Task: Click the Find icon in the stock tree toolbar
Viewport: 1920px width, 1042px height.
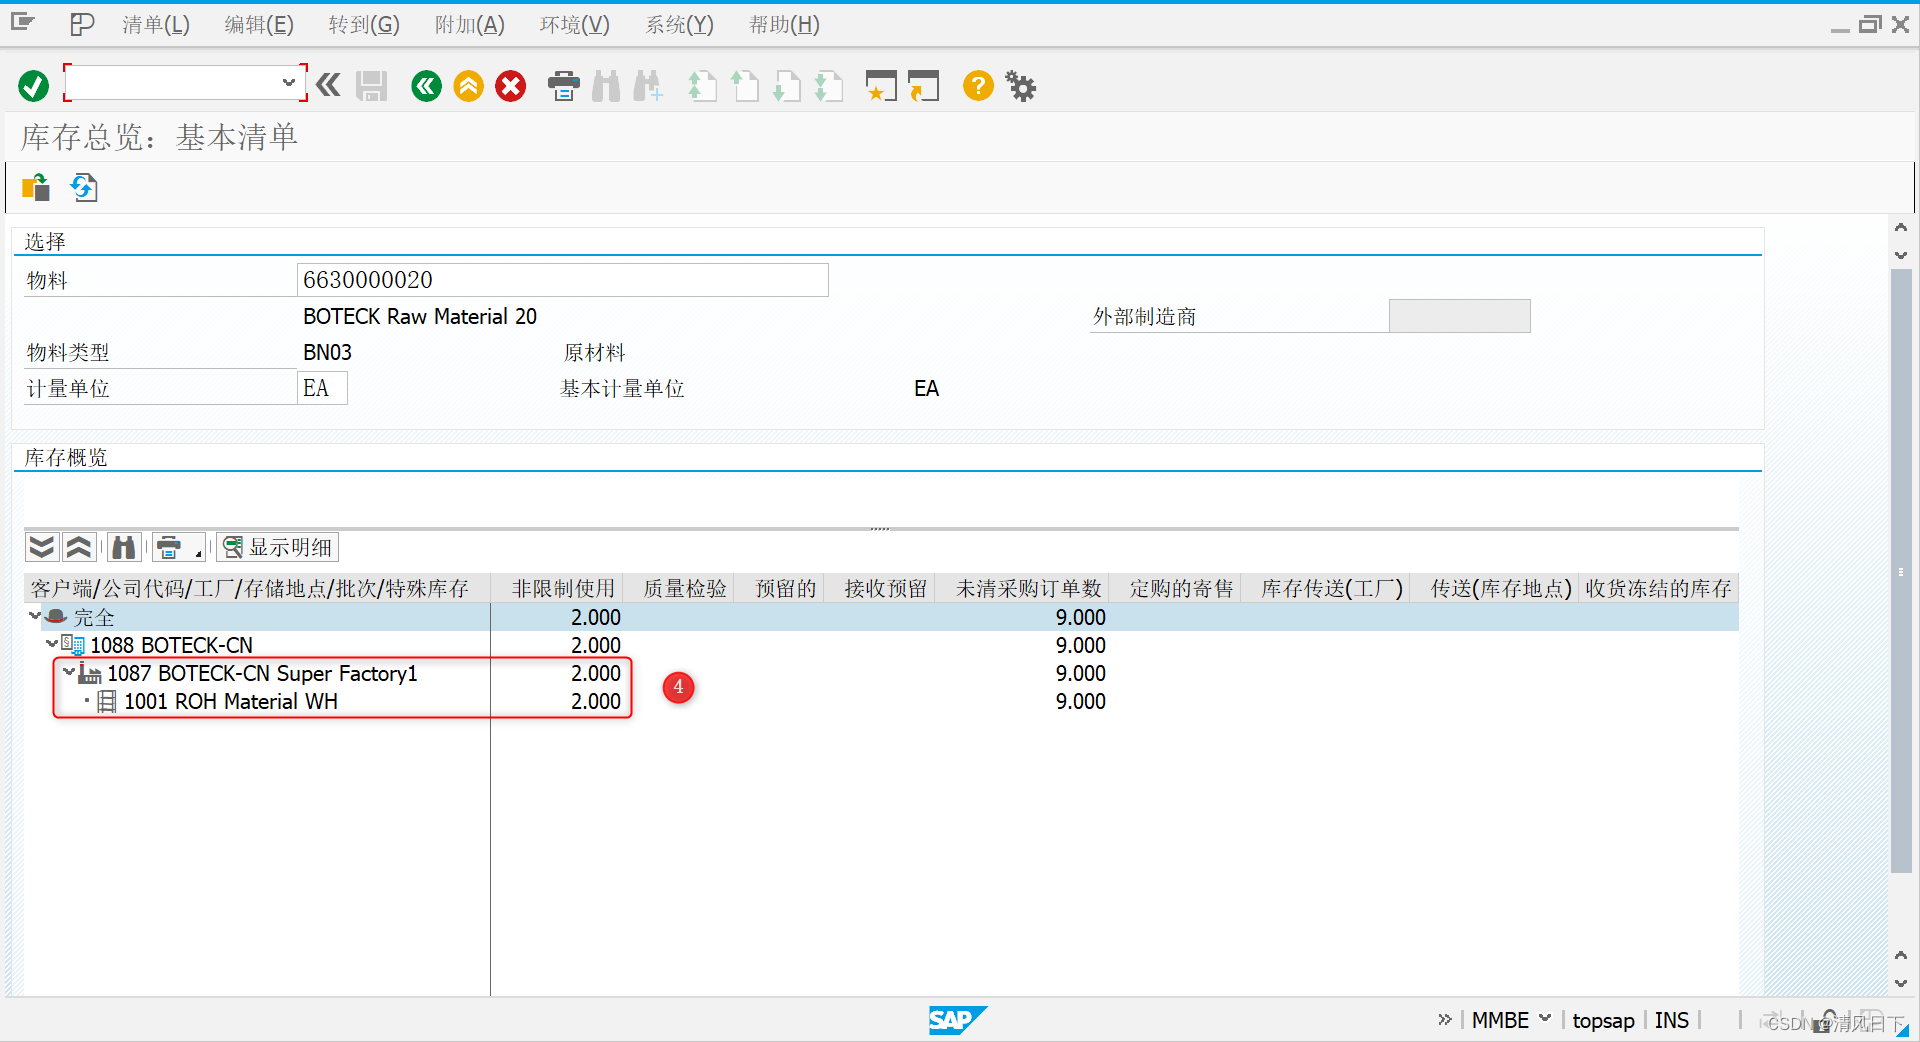Action: [124, 547]
